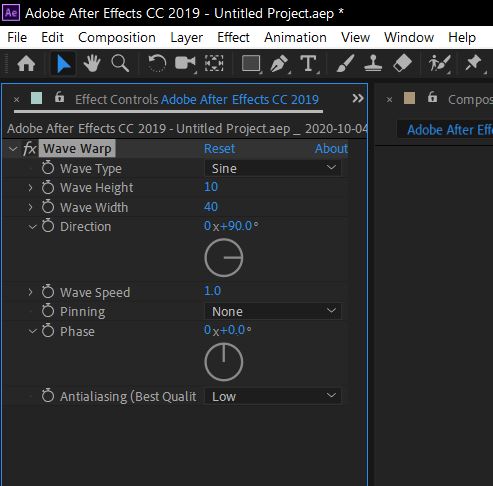Toggle stopwatch for Wave Type
493x486 pixels.
[48, 168]
